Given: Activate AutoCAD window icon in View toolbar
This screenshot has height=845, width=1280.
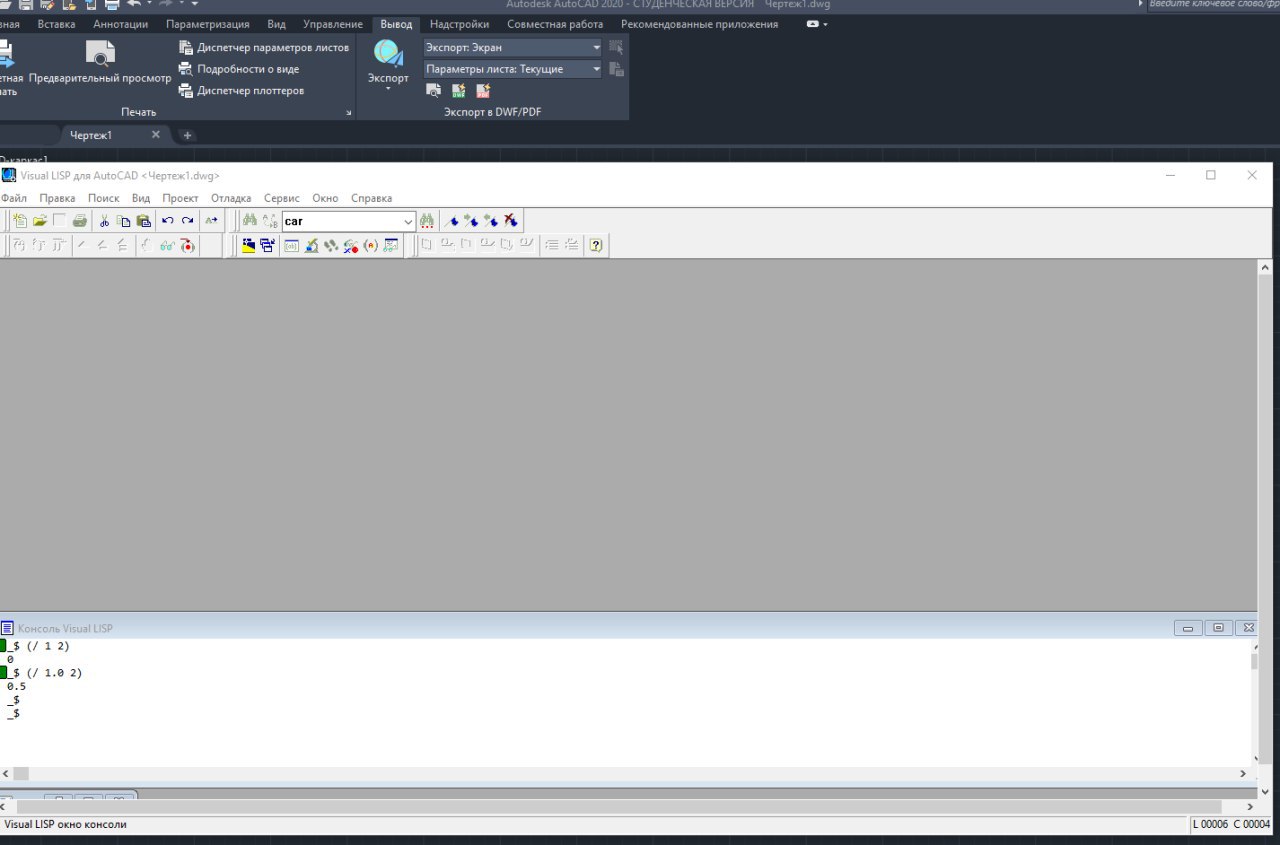Looking at the screenshot, I should 249,245.
